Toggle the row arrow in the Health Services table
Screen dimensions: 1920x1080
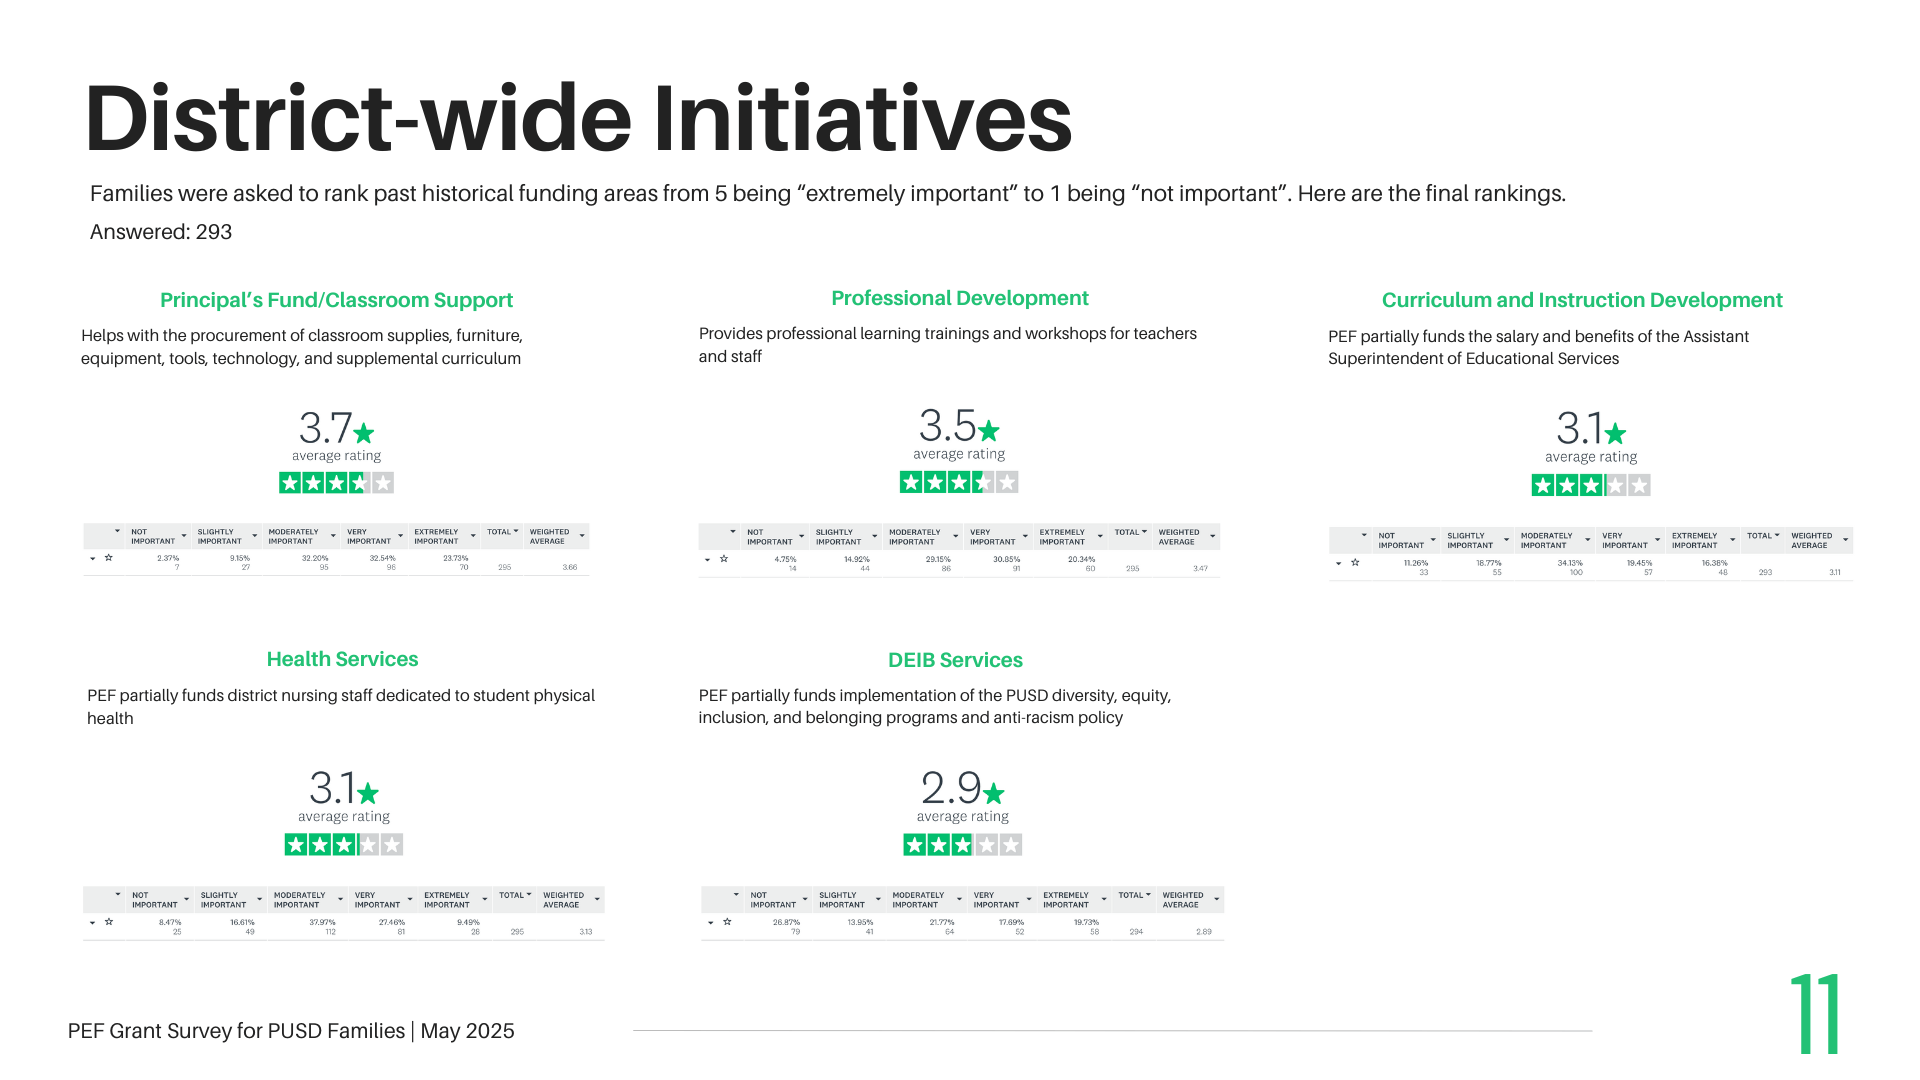coord(93,922)
